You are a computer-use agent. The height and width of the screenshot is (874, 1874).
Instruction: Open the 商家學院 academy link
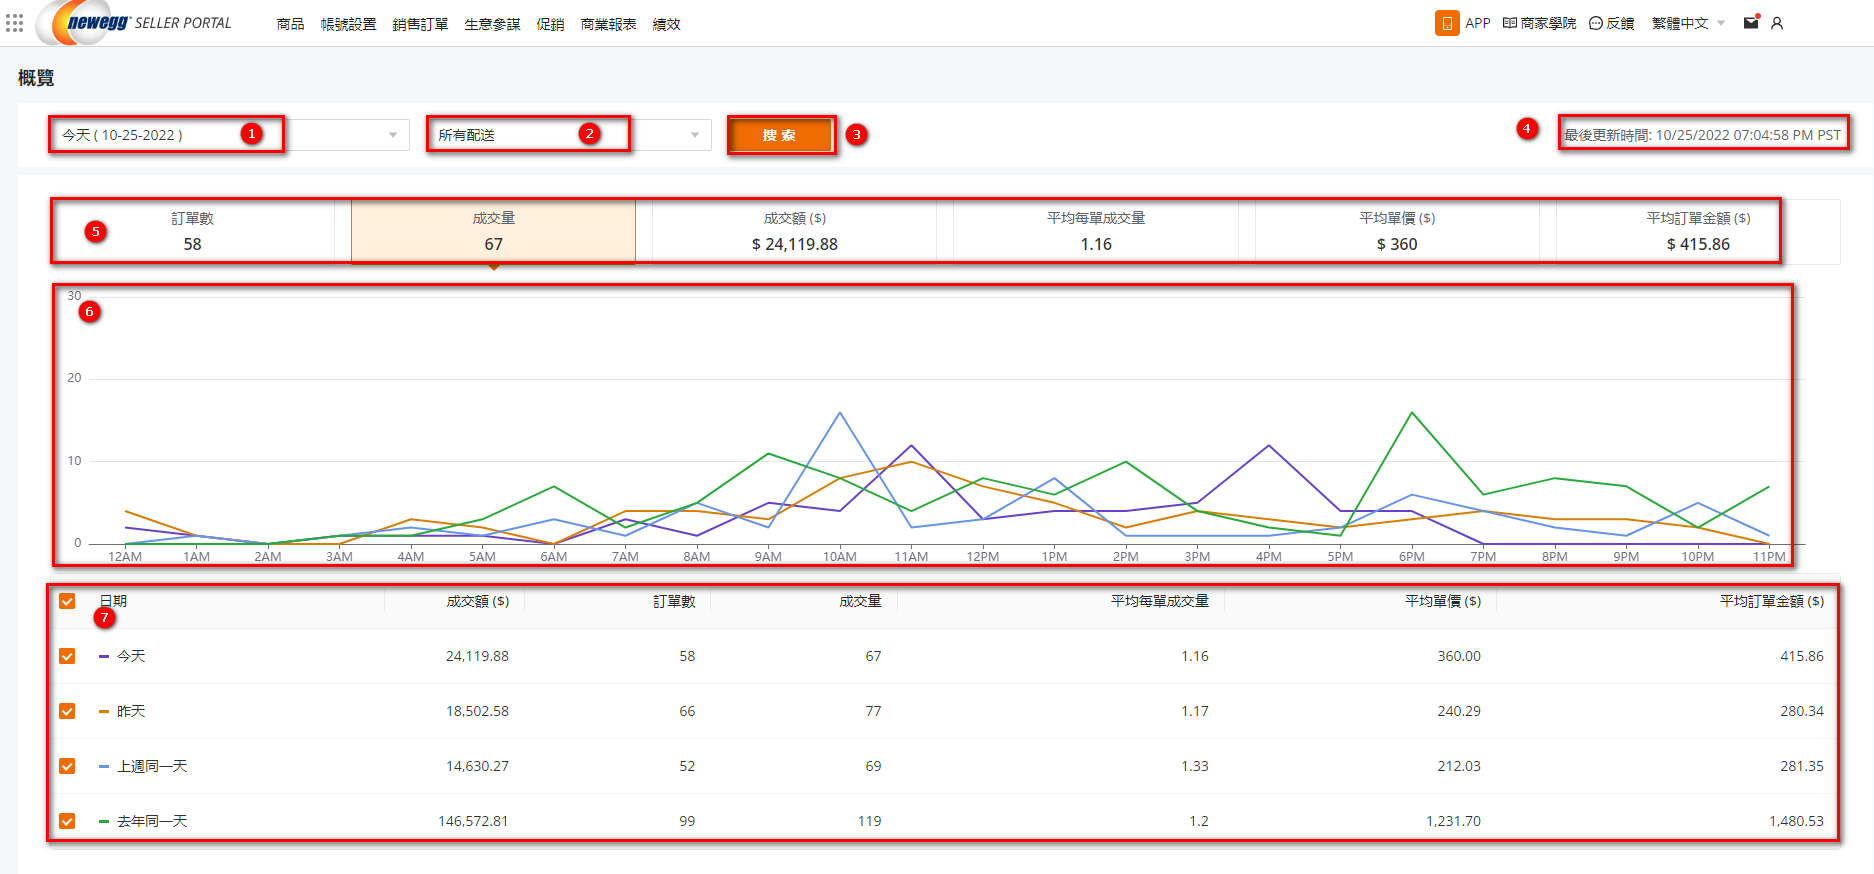1539,23
